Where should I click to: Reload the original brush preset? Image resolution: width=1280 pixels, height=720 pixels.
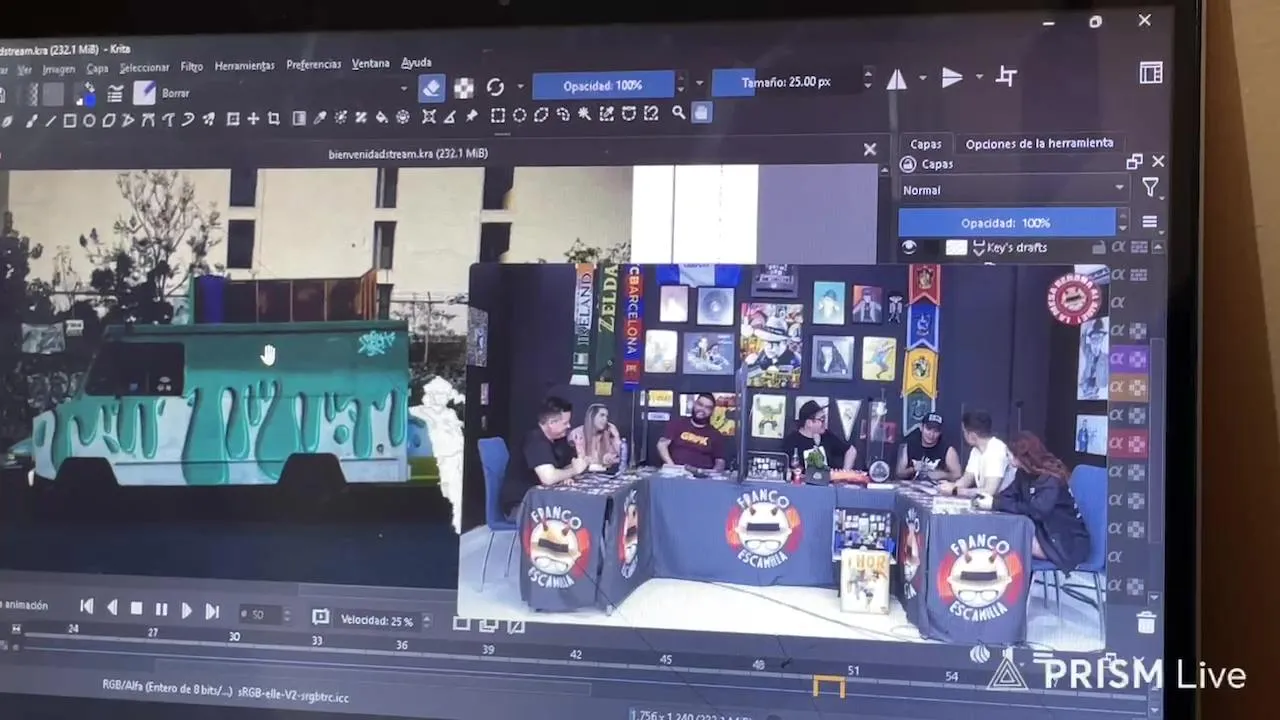pyautogui.click(x=495, y=87)
